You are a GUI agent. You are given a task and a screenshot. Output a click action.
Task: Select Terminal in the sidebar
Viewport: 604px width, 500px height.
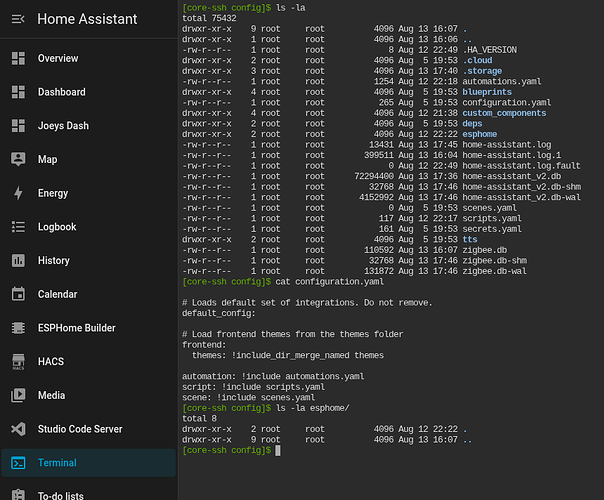[x=57, y=463]
